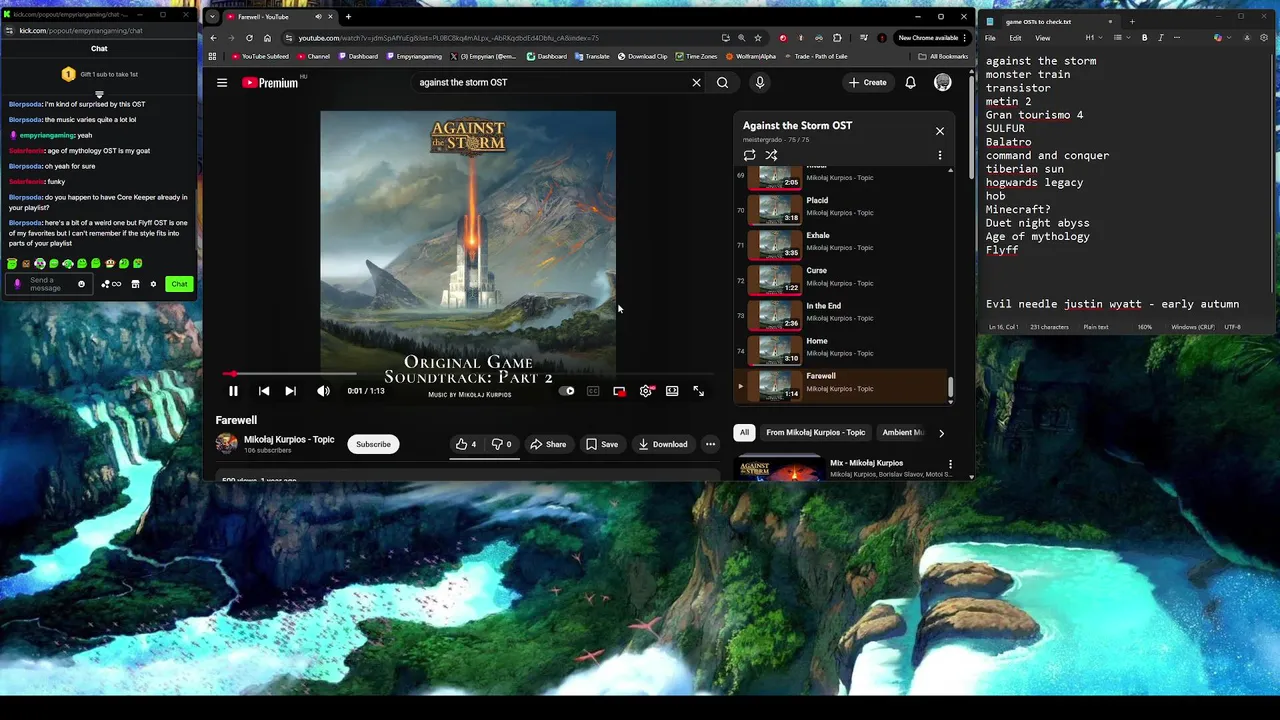
Task: Toggle subtitles with the CC button
Action: (x=593, y=391)
